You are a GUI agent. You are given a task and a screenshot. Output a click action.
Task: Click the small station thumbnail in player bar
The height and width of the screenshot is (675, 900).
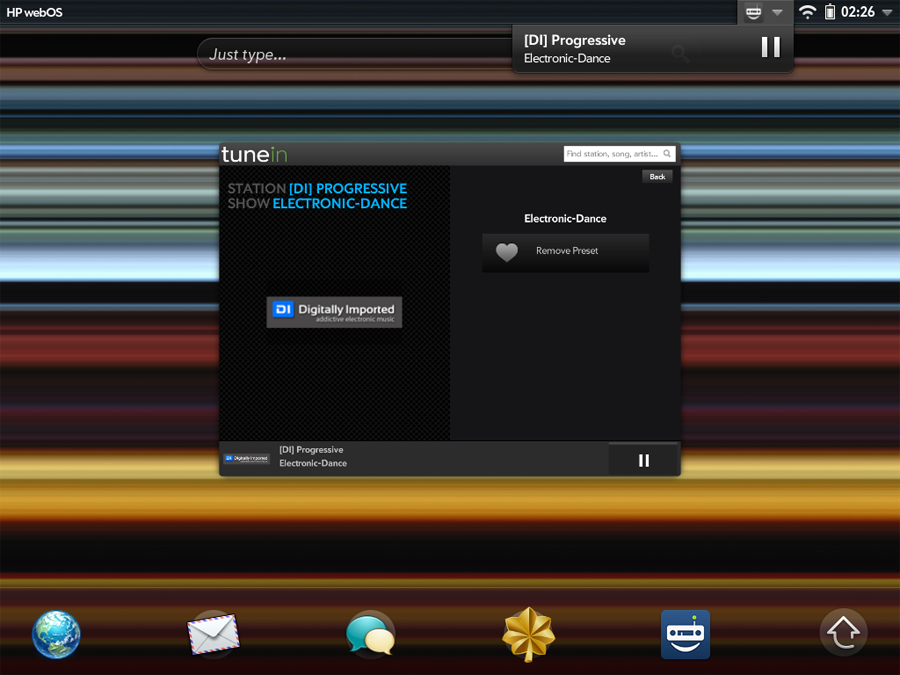coord(246,459)
